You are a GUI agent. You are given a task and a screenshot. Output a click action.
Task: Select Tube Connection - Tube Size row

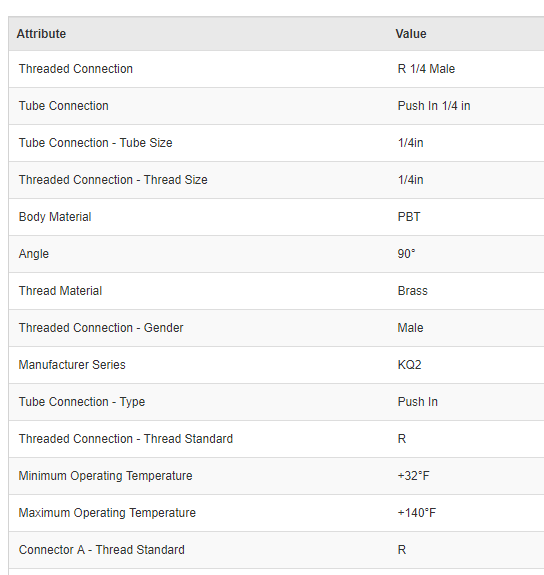(x=276, y=143)
